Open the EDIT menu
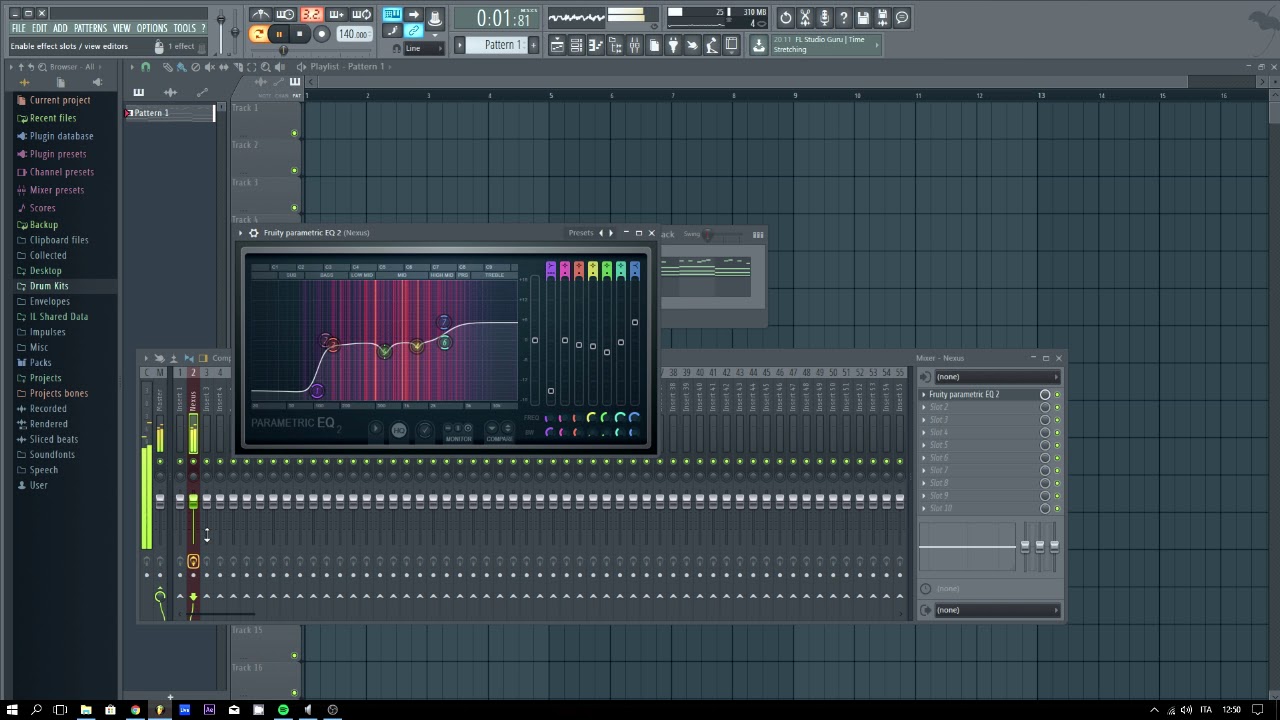Viewport: 1280px width, 720px height. tap(39, 28)
